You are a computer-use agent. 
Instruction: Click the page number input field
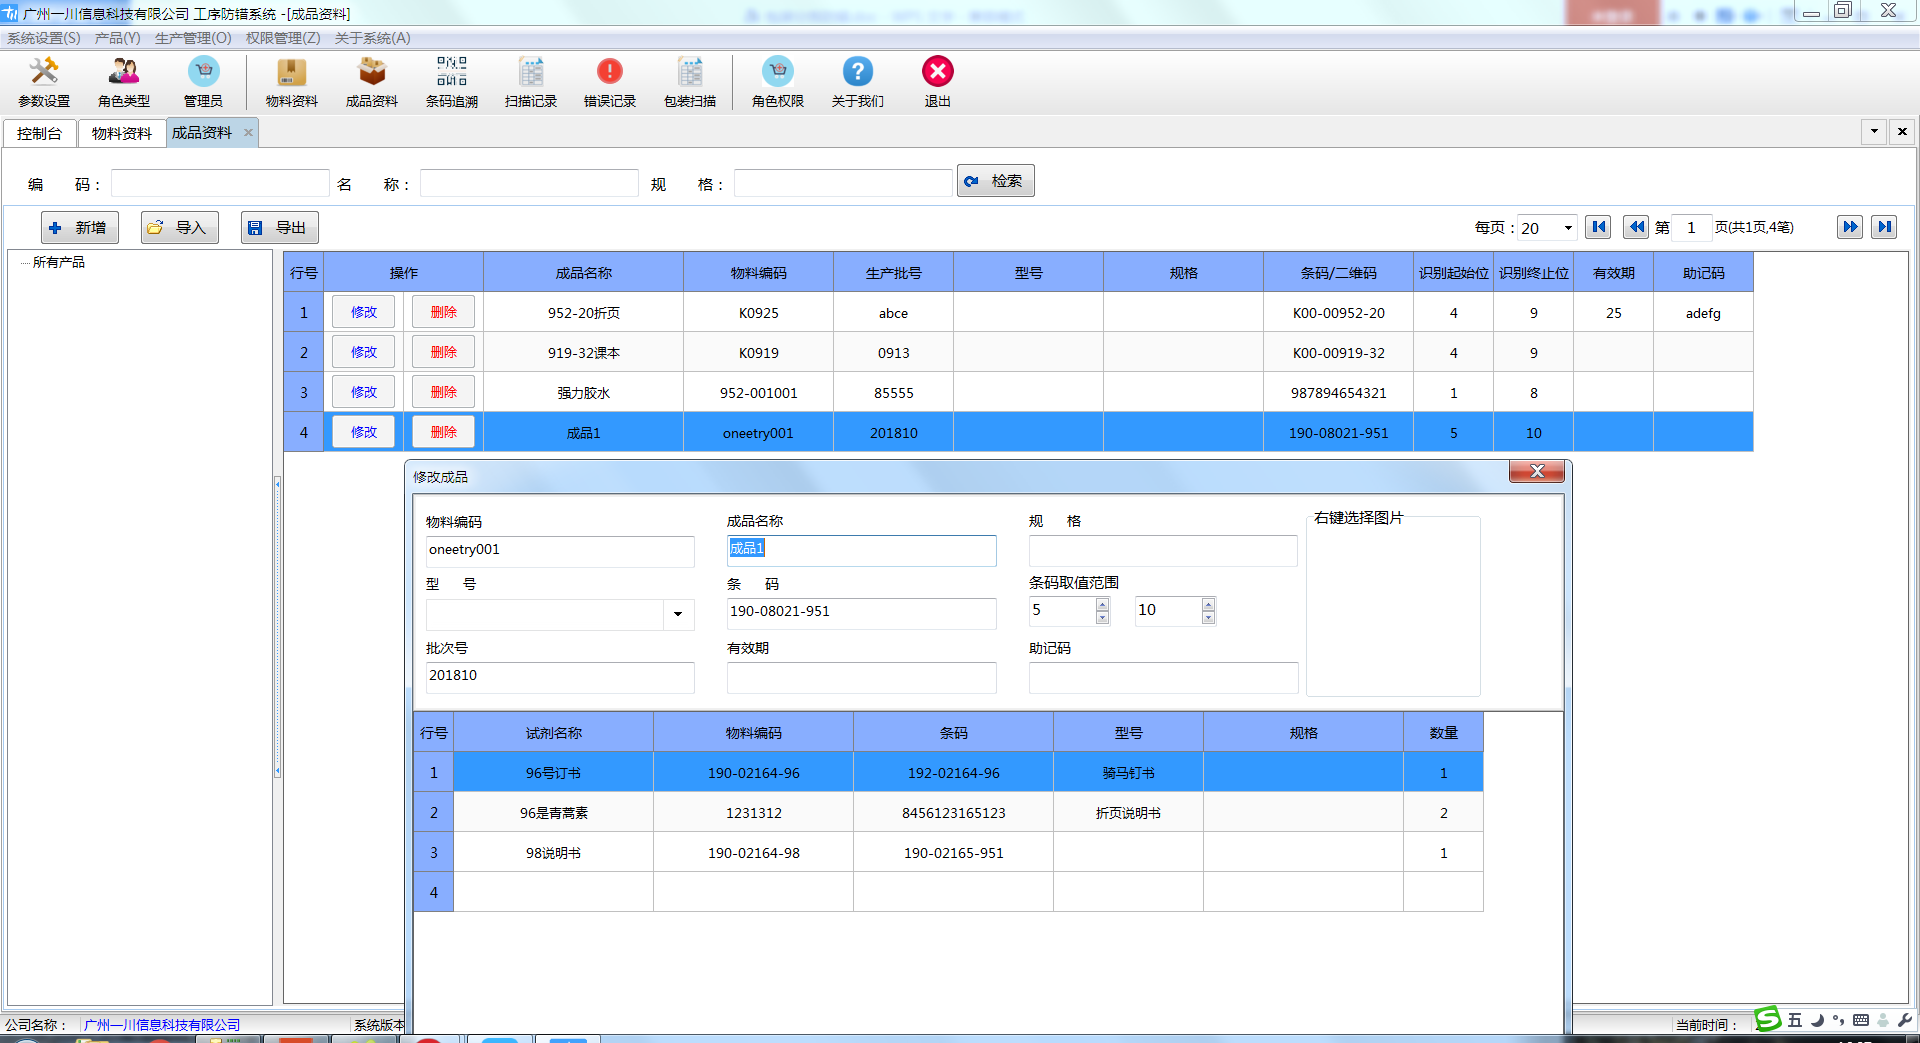(x=1692, y=228)
